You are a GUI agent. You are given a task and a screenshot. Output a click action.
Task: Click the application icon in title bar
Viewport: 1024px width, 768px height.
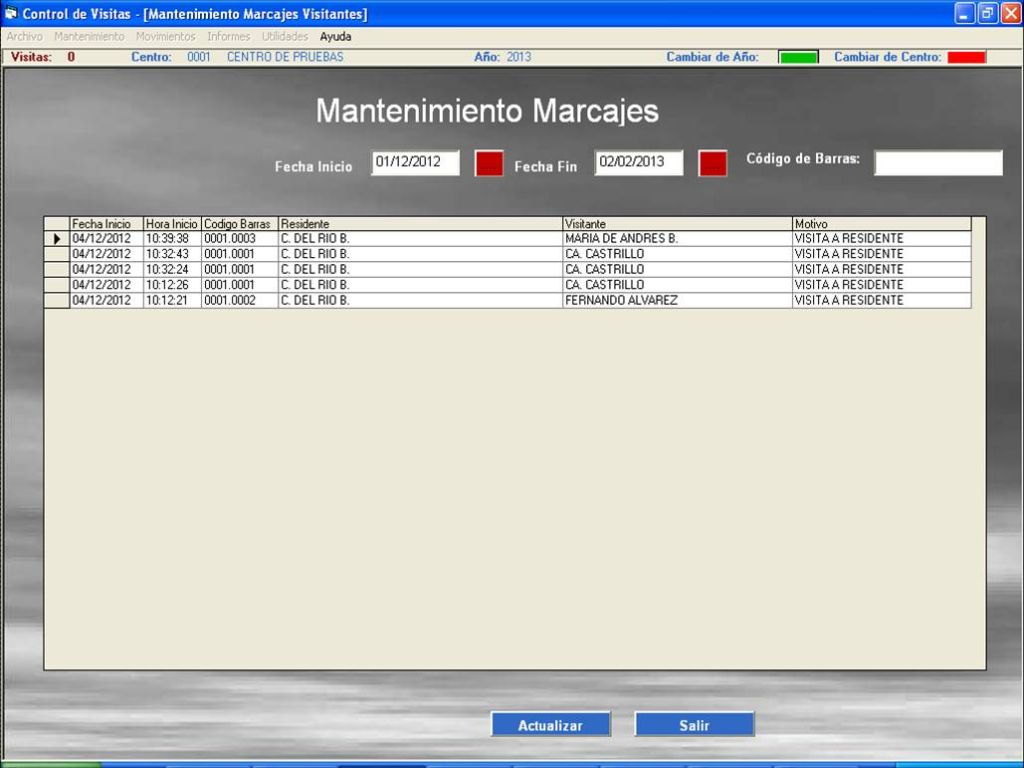coord(11,13)
